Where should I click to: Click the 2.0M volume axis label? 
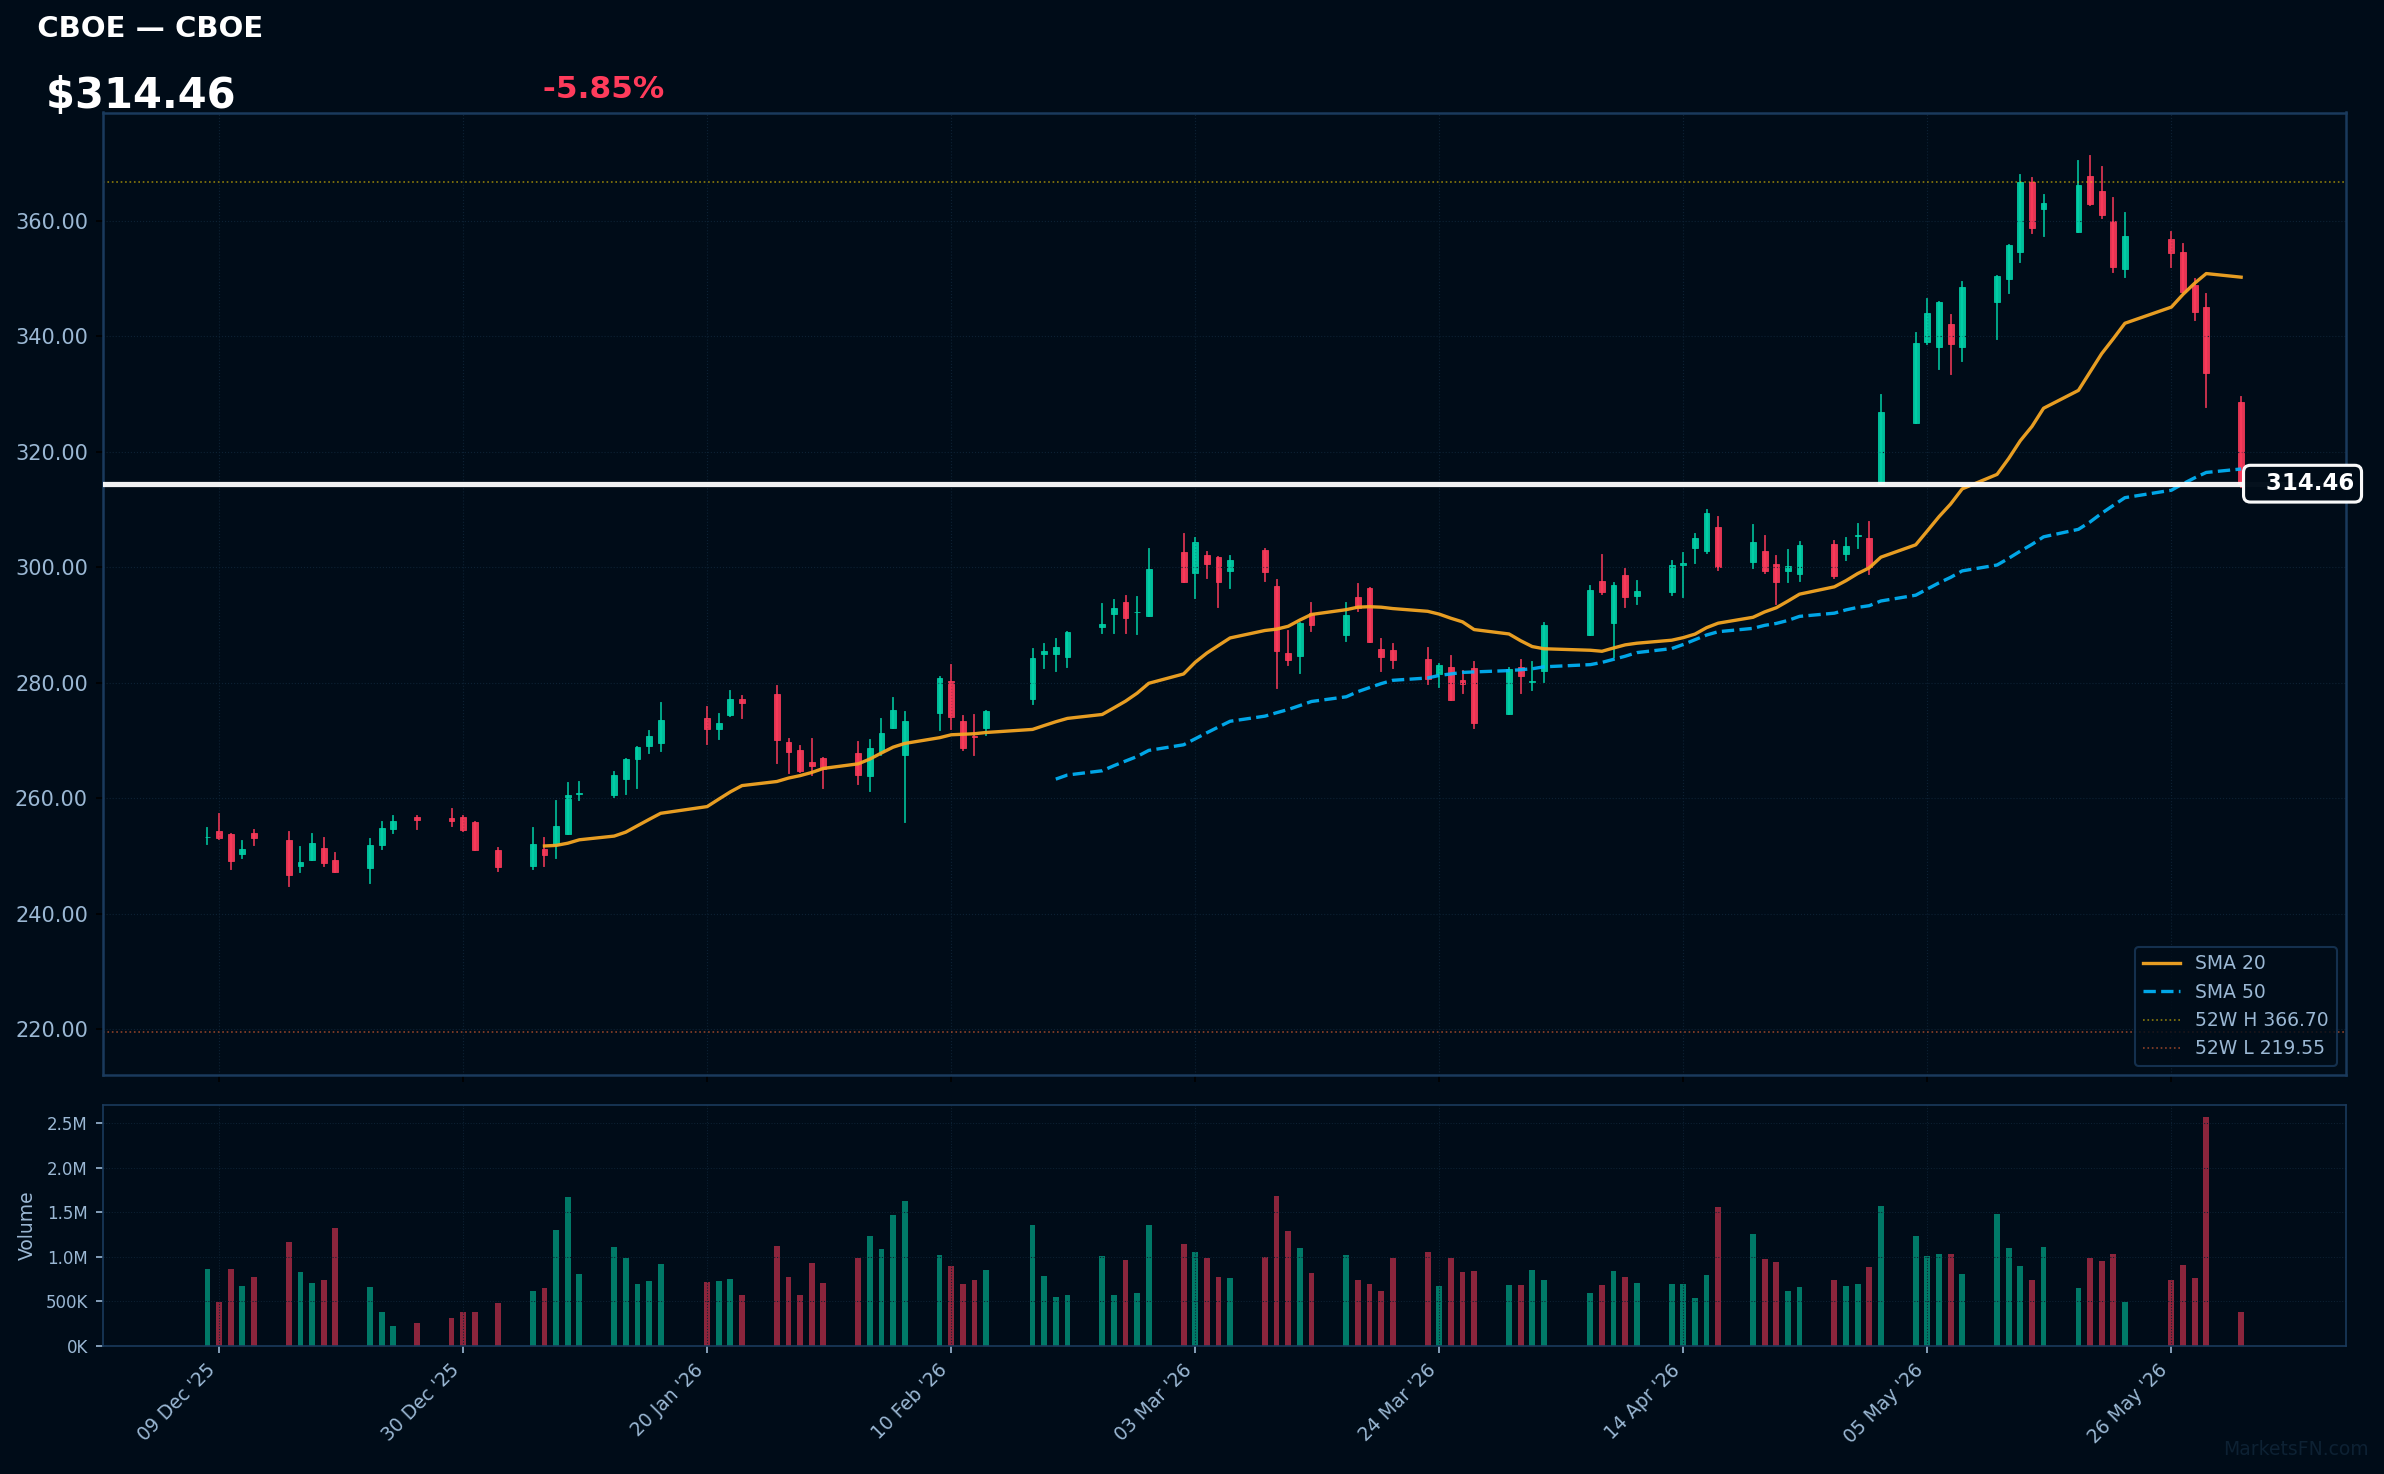(x=67, y=1168)
